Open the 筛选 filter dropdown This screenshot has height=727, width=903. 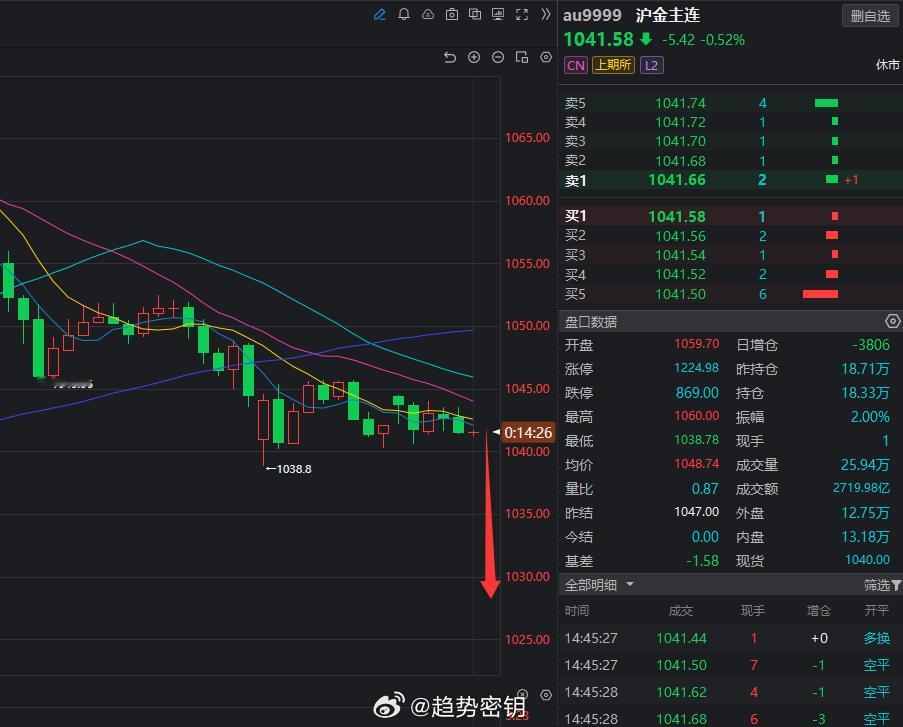pos(879,584)
